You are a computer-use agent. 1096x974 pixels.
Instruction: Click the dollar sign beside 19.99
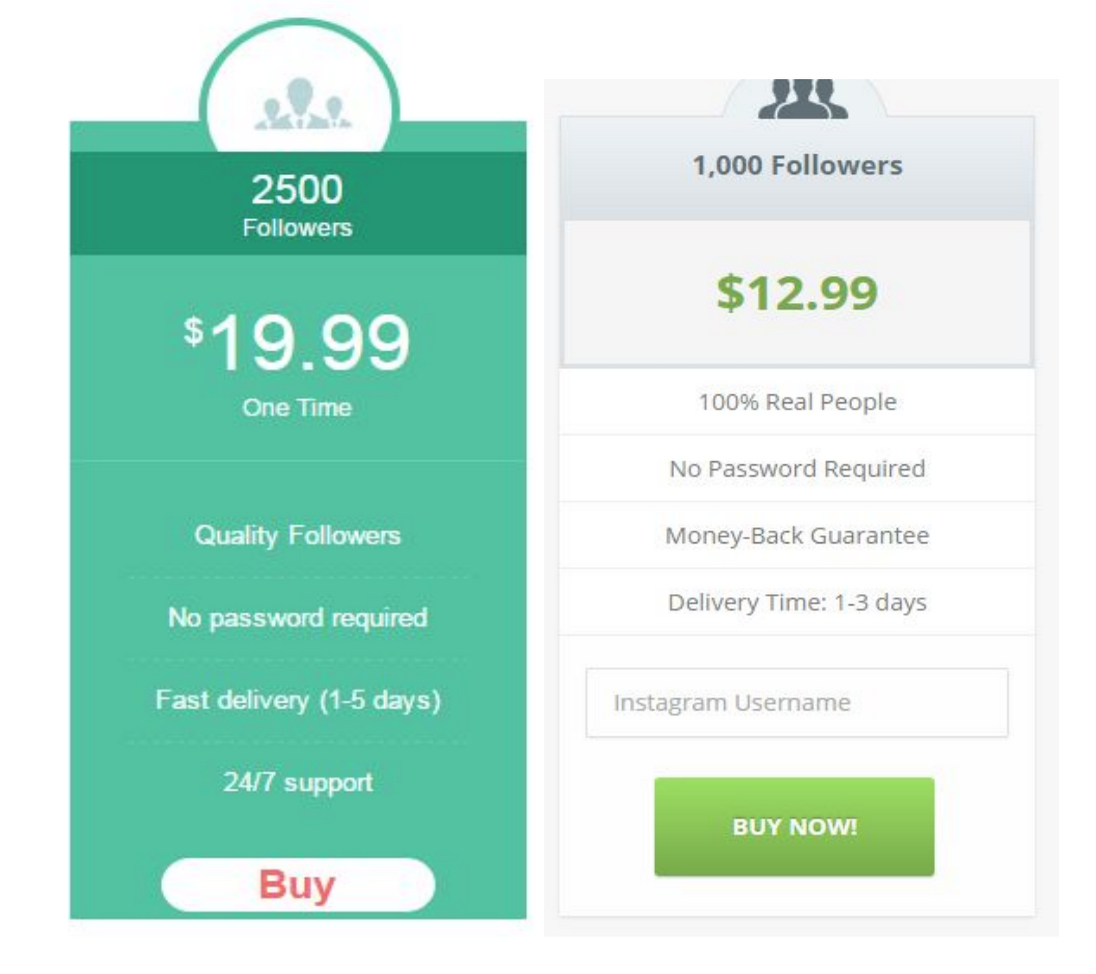click(193, 332)
